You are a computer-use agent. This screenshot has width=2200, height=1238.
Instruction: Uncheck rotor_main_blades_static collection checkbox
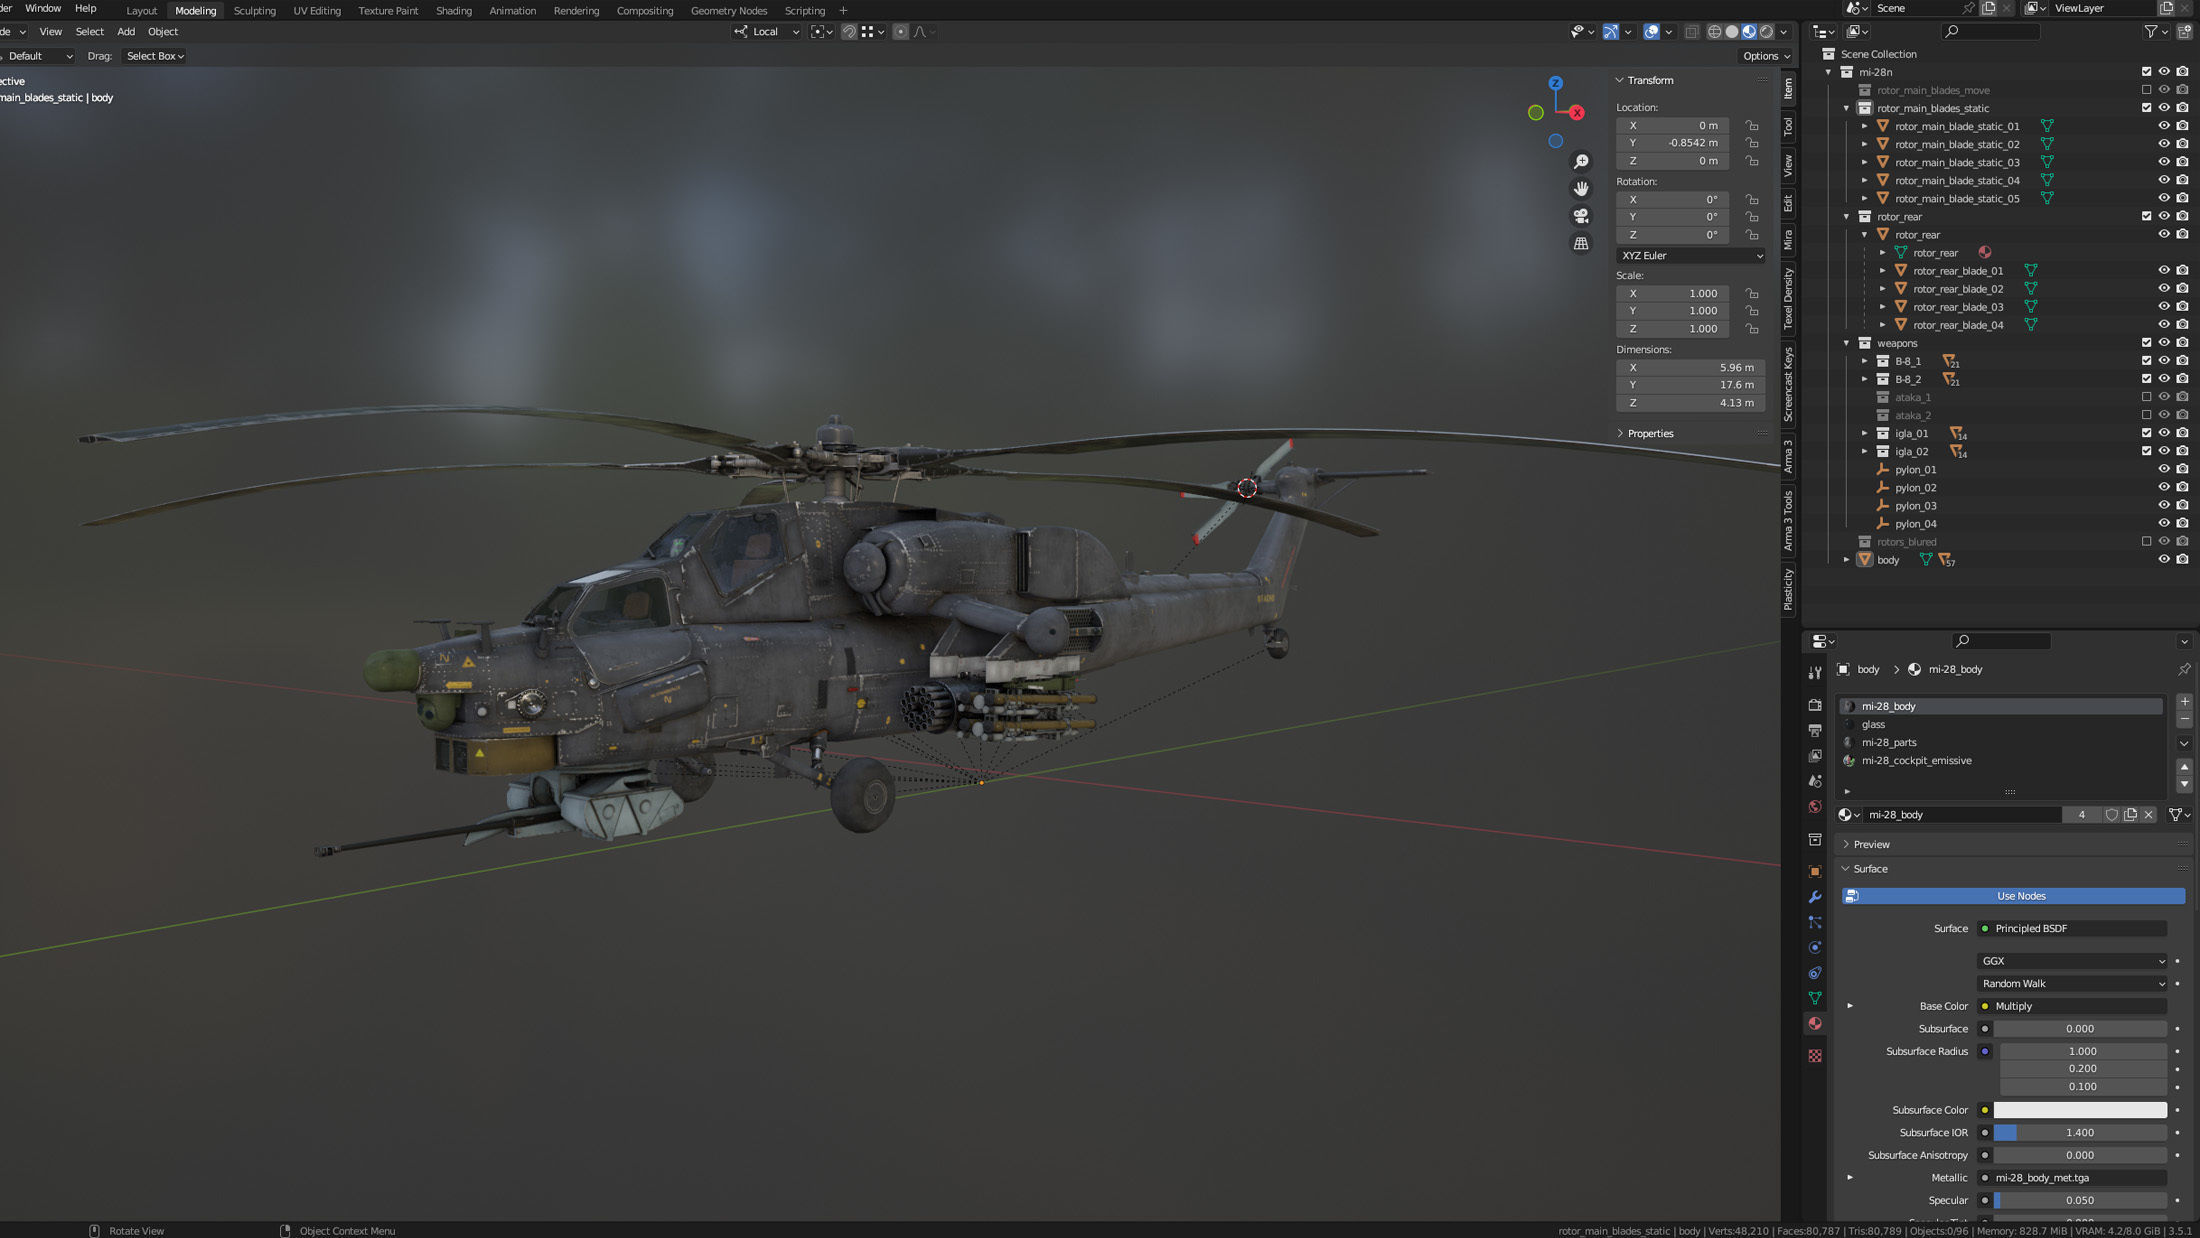2146,108
